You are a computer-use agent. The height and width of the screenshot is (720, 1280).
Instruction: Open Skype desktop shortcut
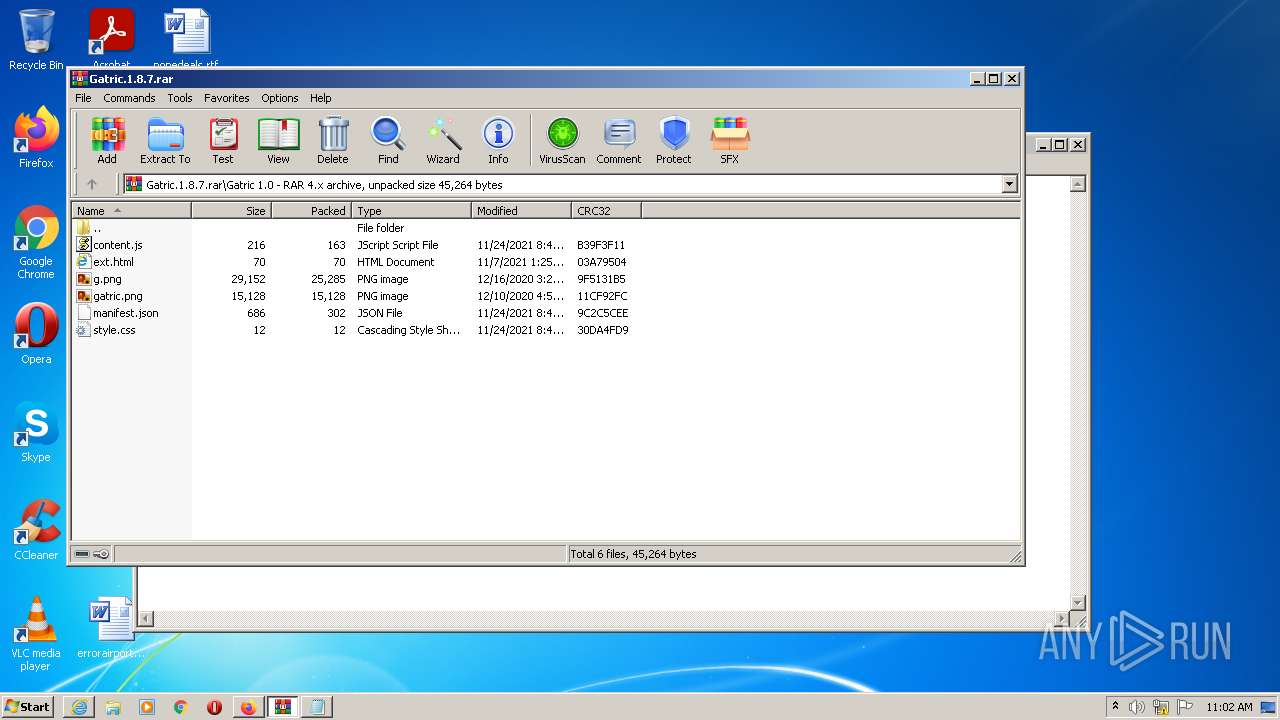(x=36, y=432)
